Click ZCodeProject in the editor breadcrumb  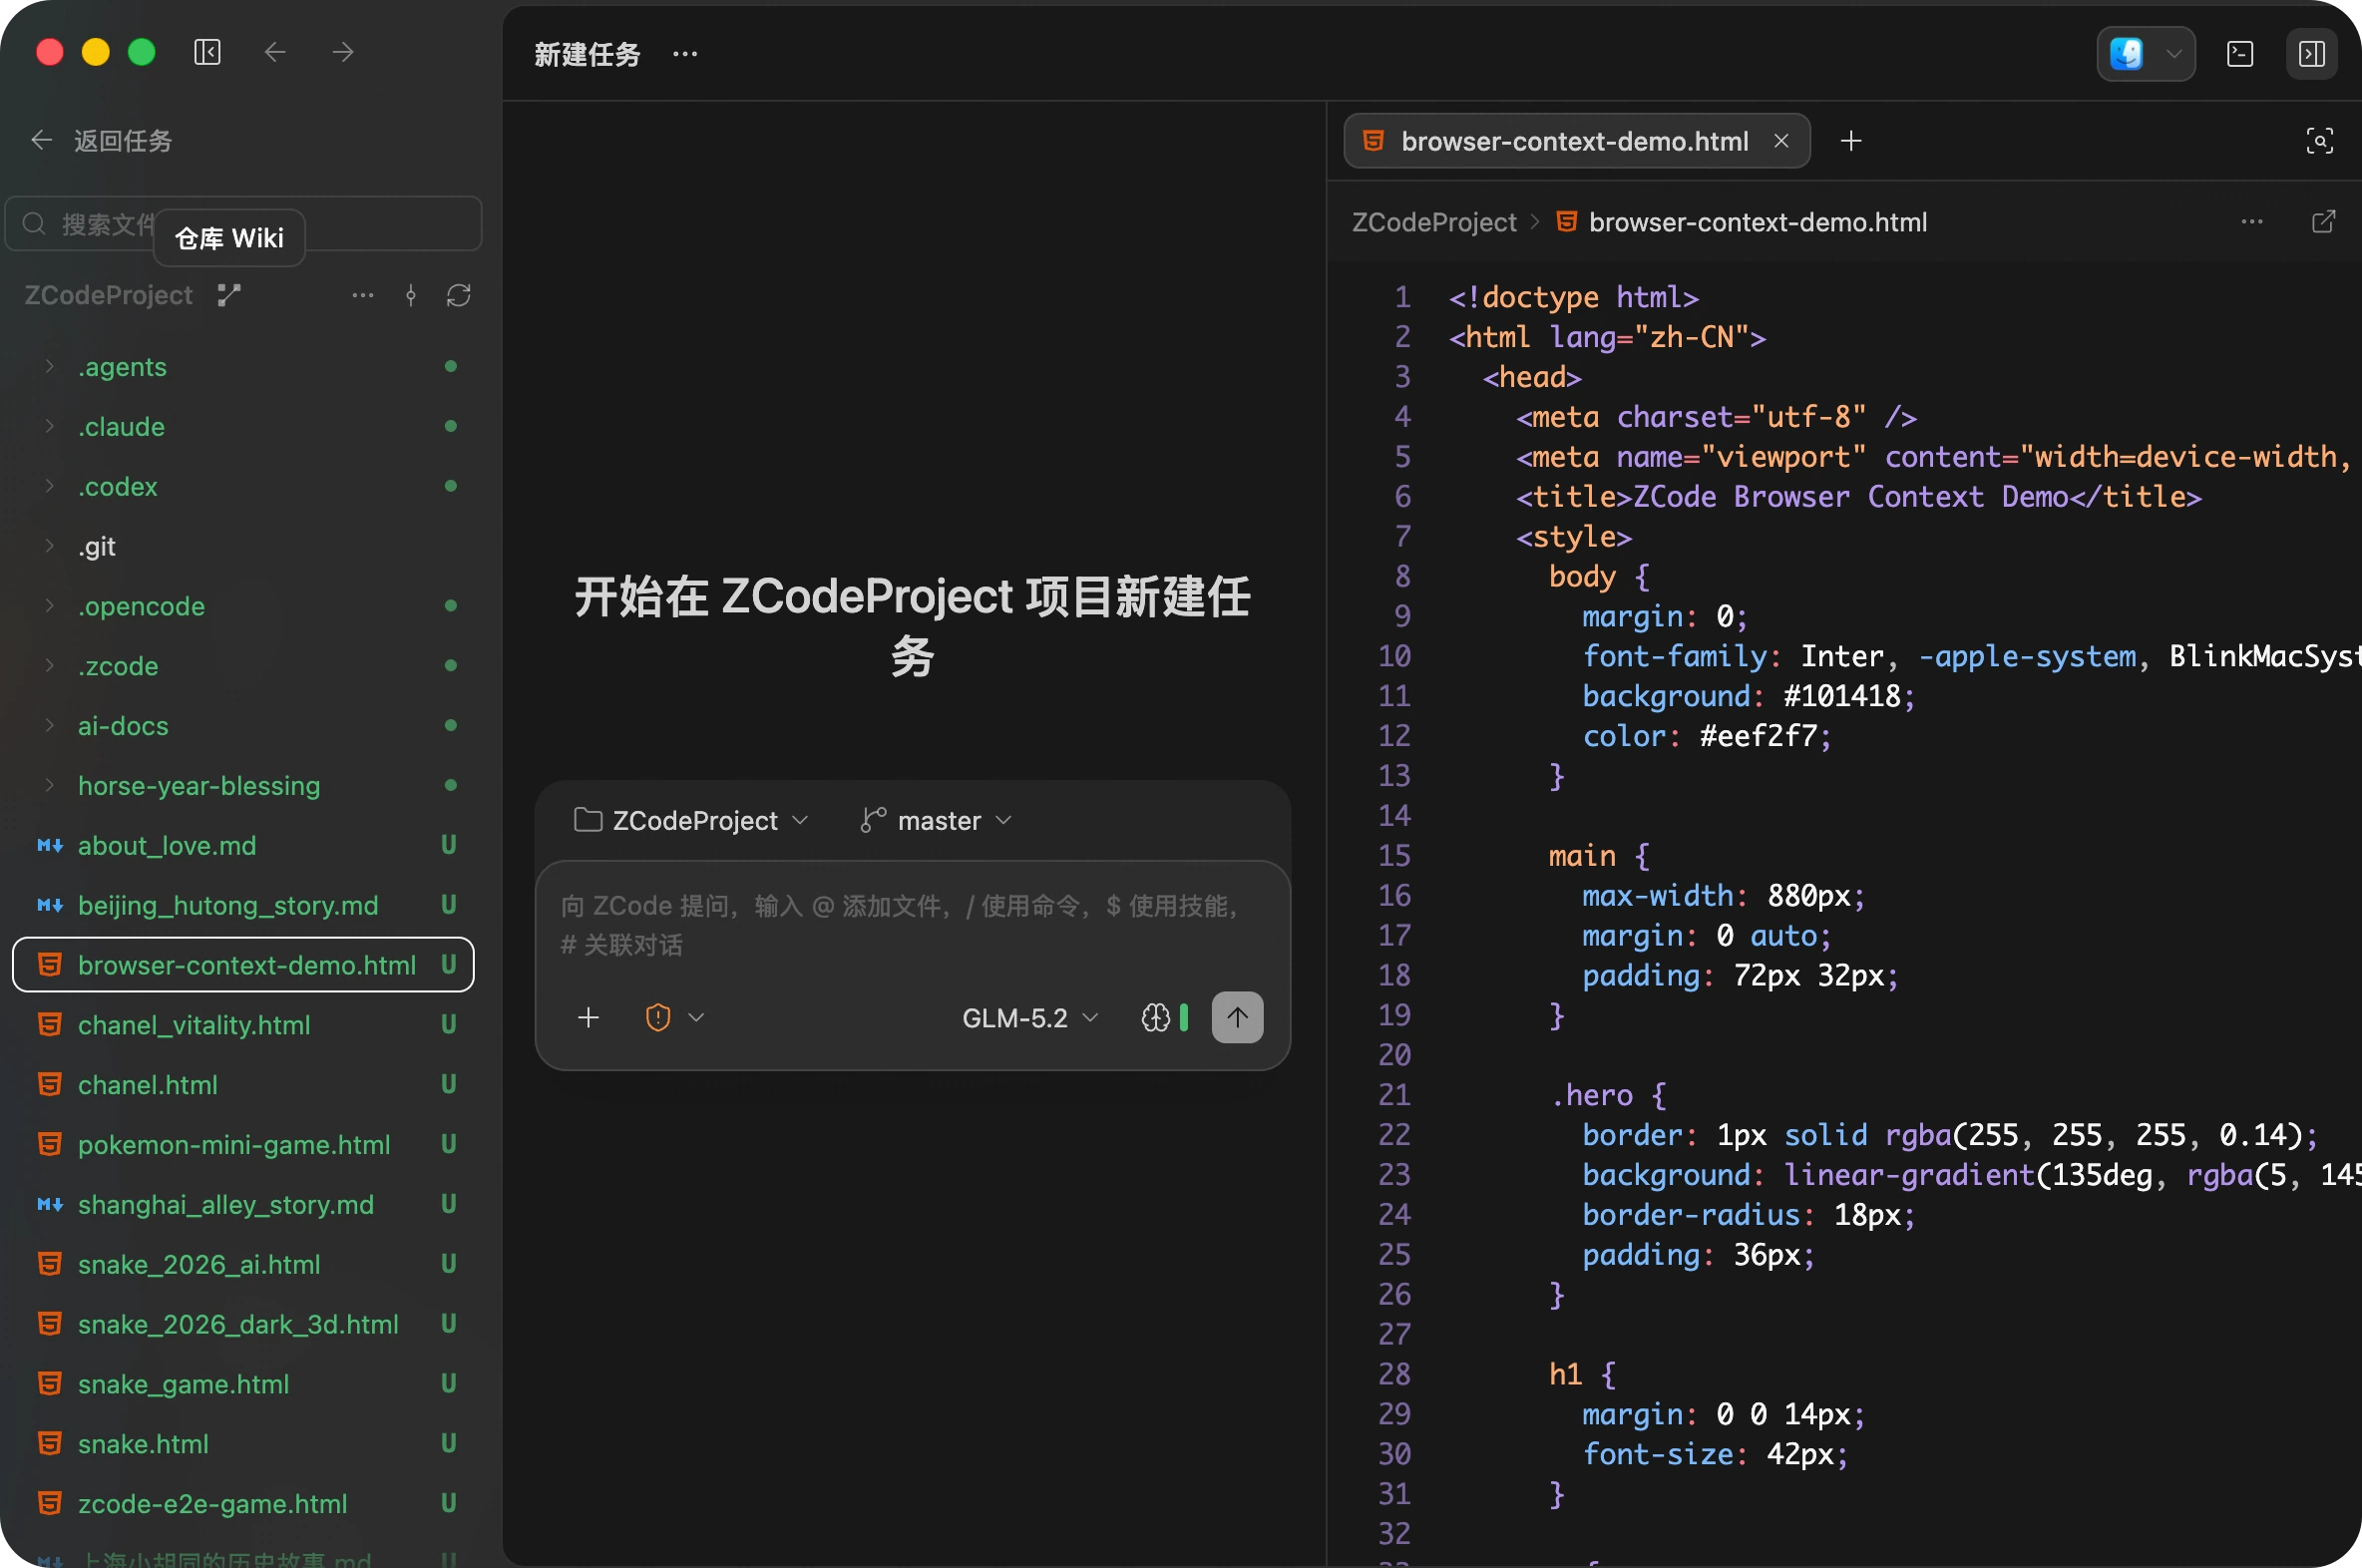click(1434, 222)
